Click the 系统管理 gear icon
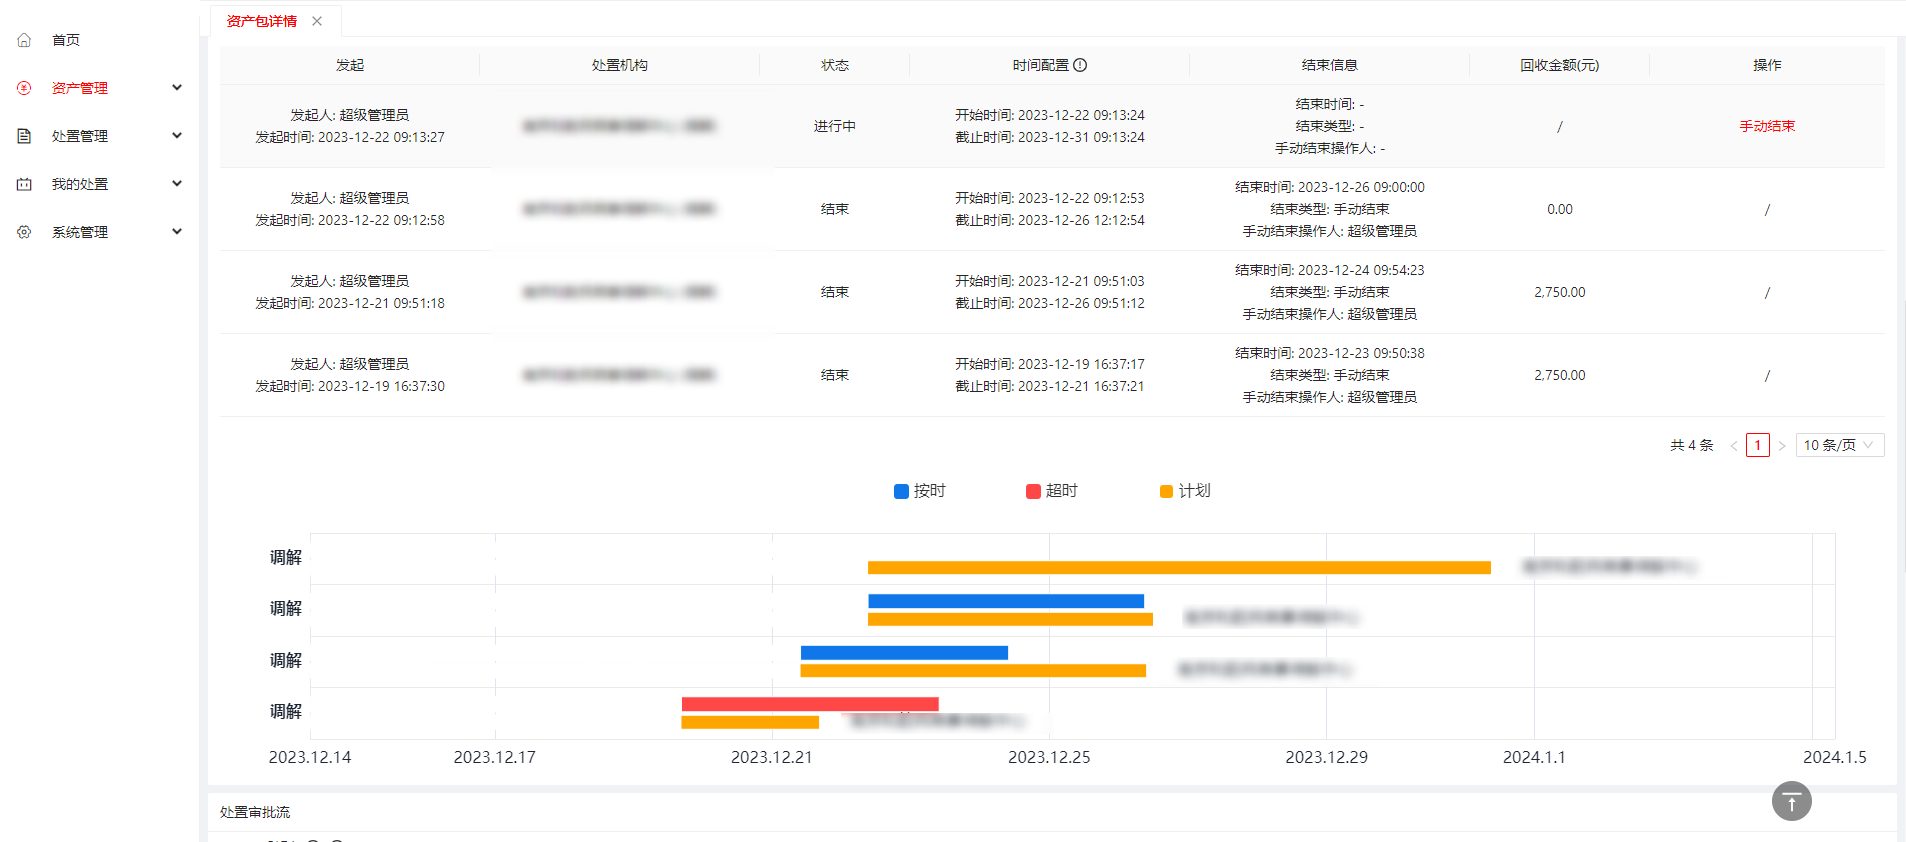Viewport: 1906px width, 842px height. coord(24,232)
